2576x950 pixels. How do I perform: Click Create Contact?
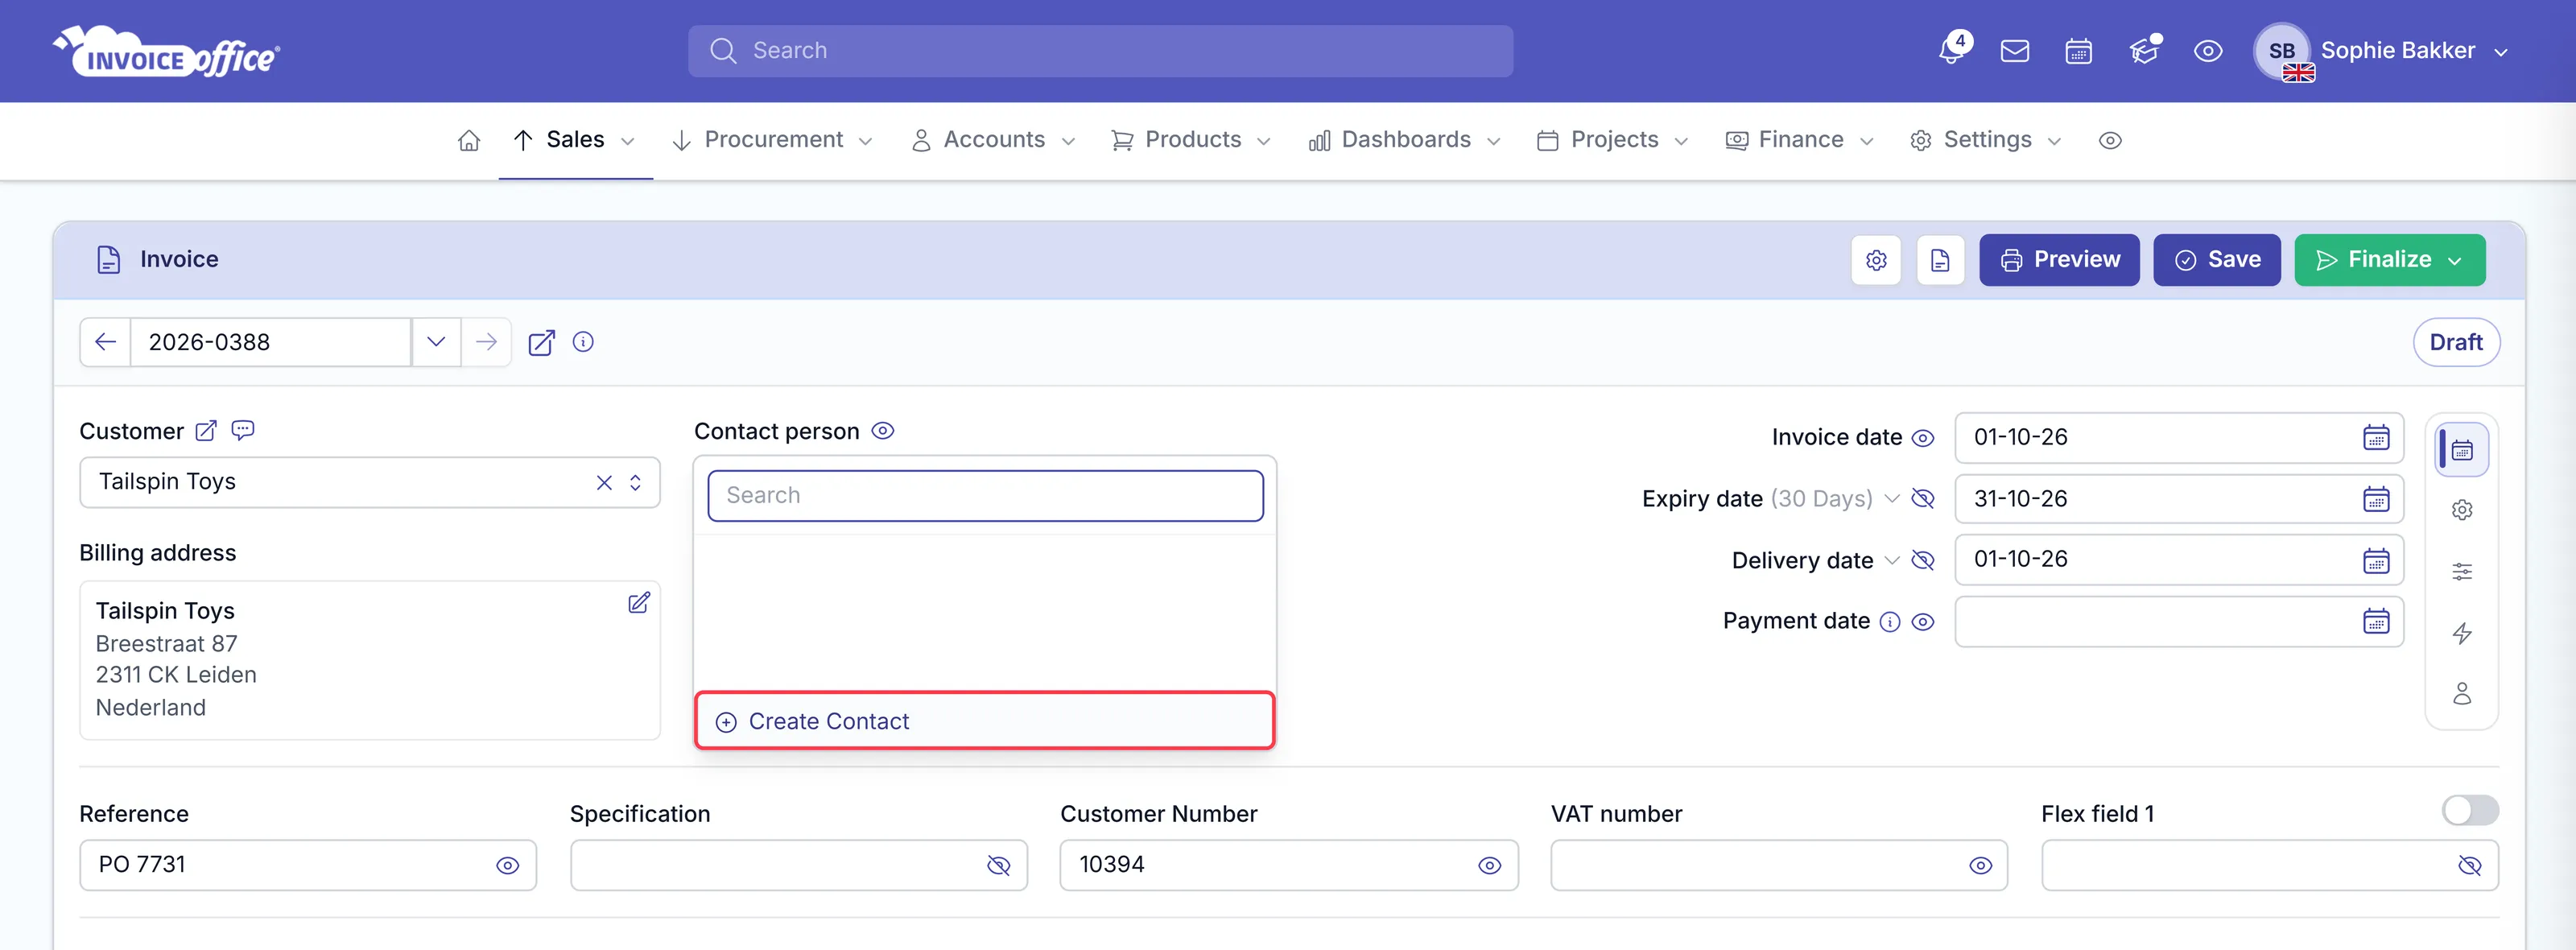984,721
